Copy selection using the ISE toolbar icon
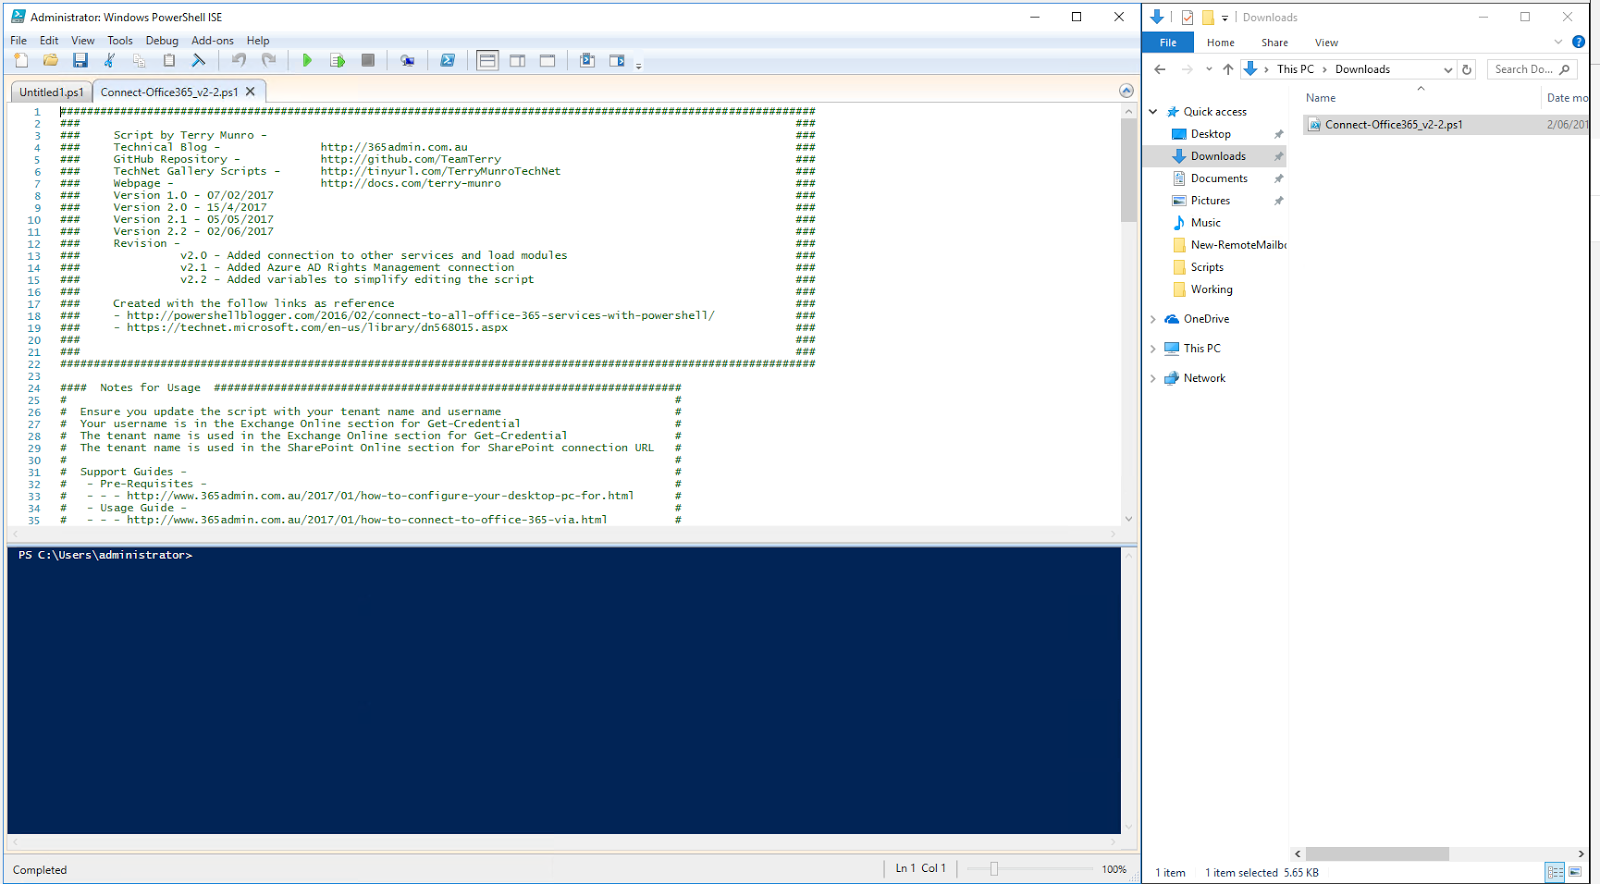 pos(139,61)
